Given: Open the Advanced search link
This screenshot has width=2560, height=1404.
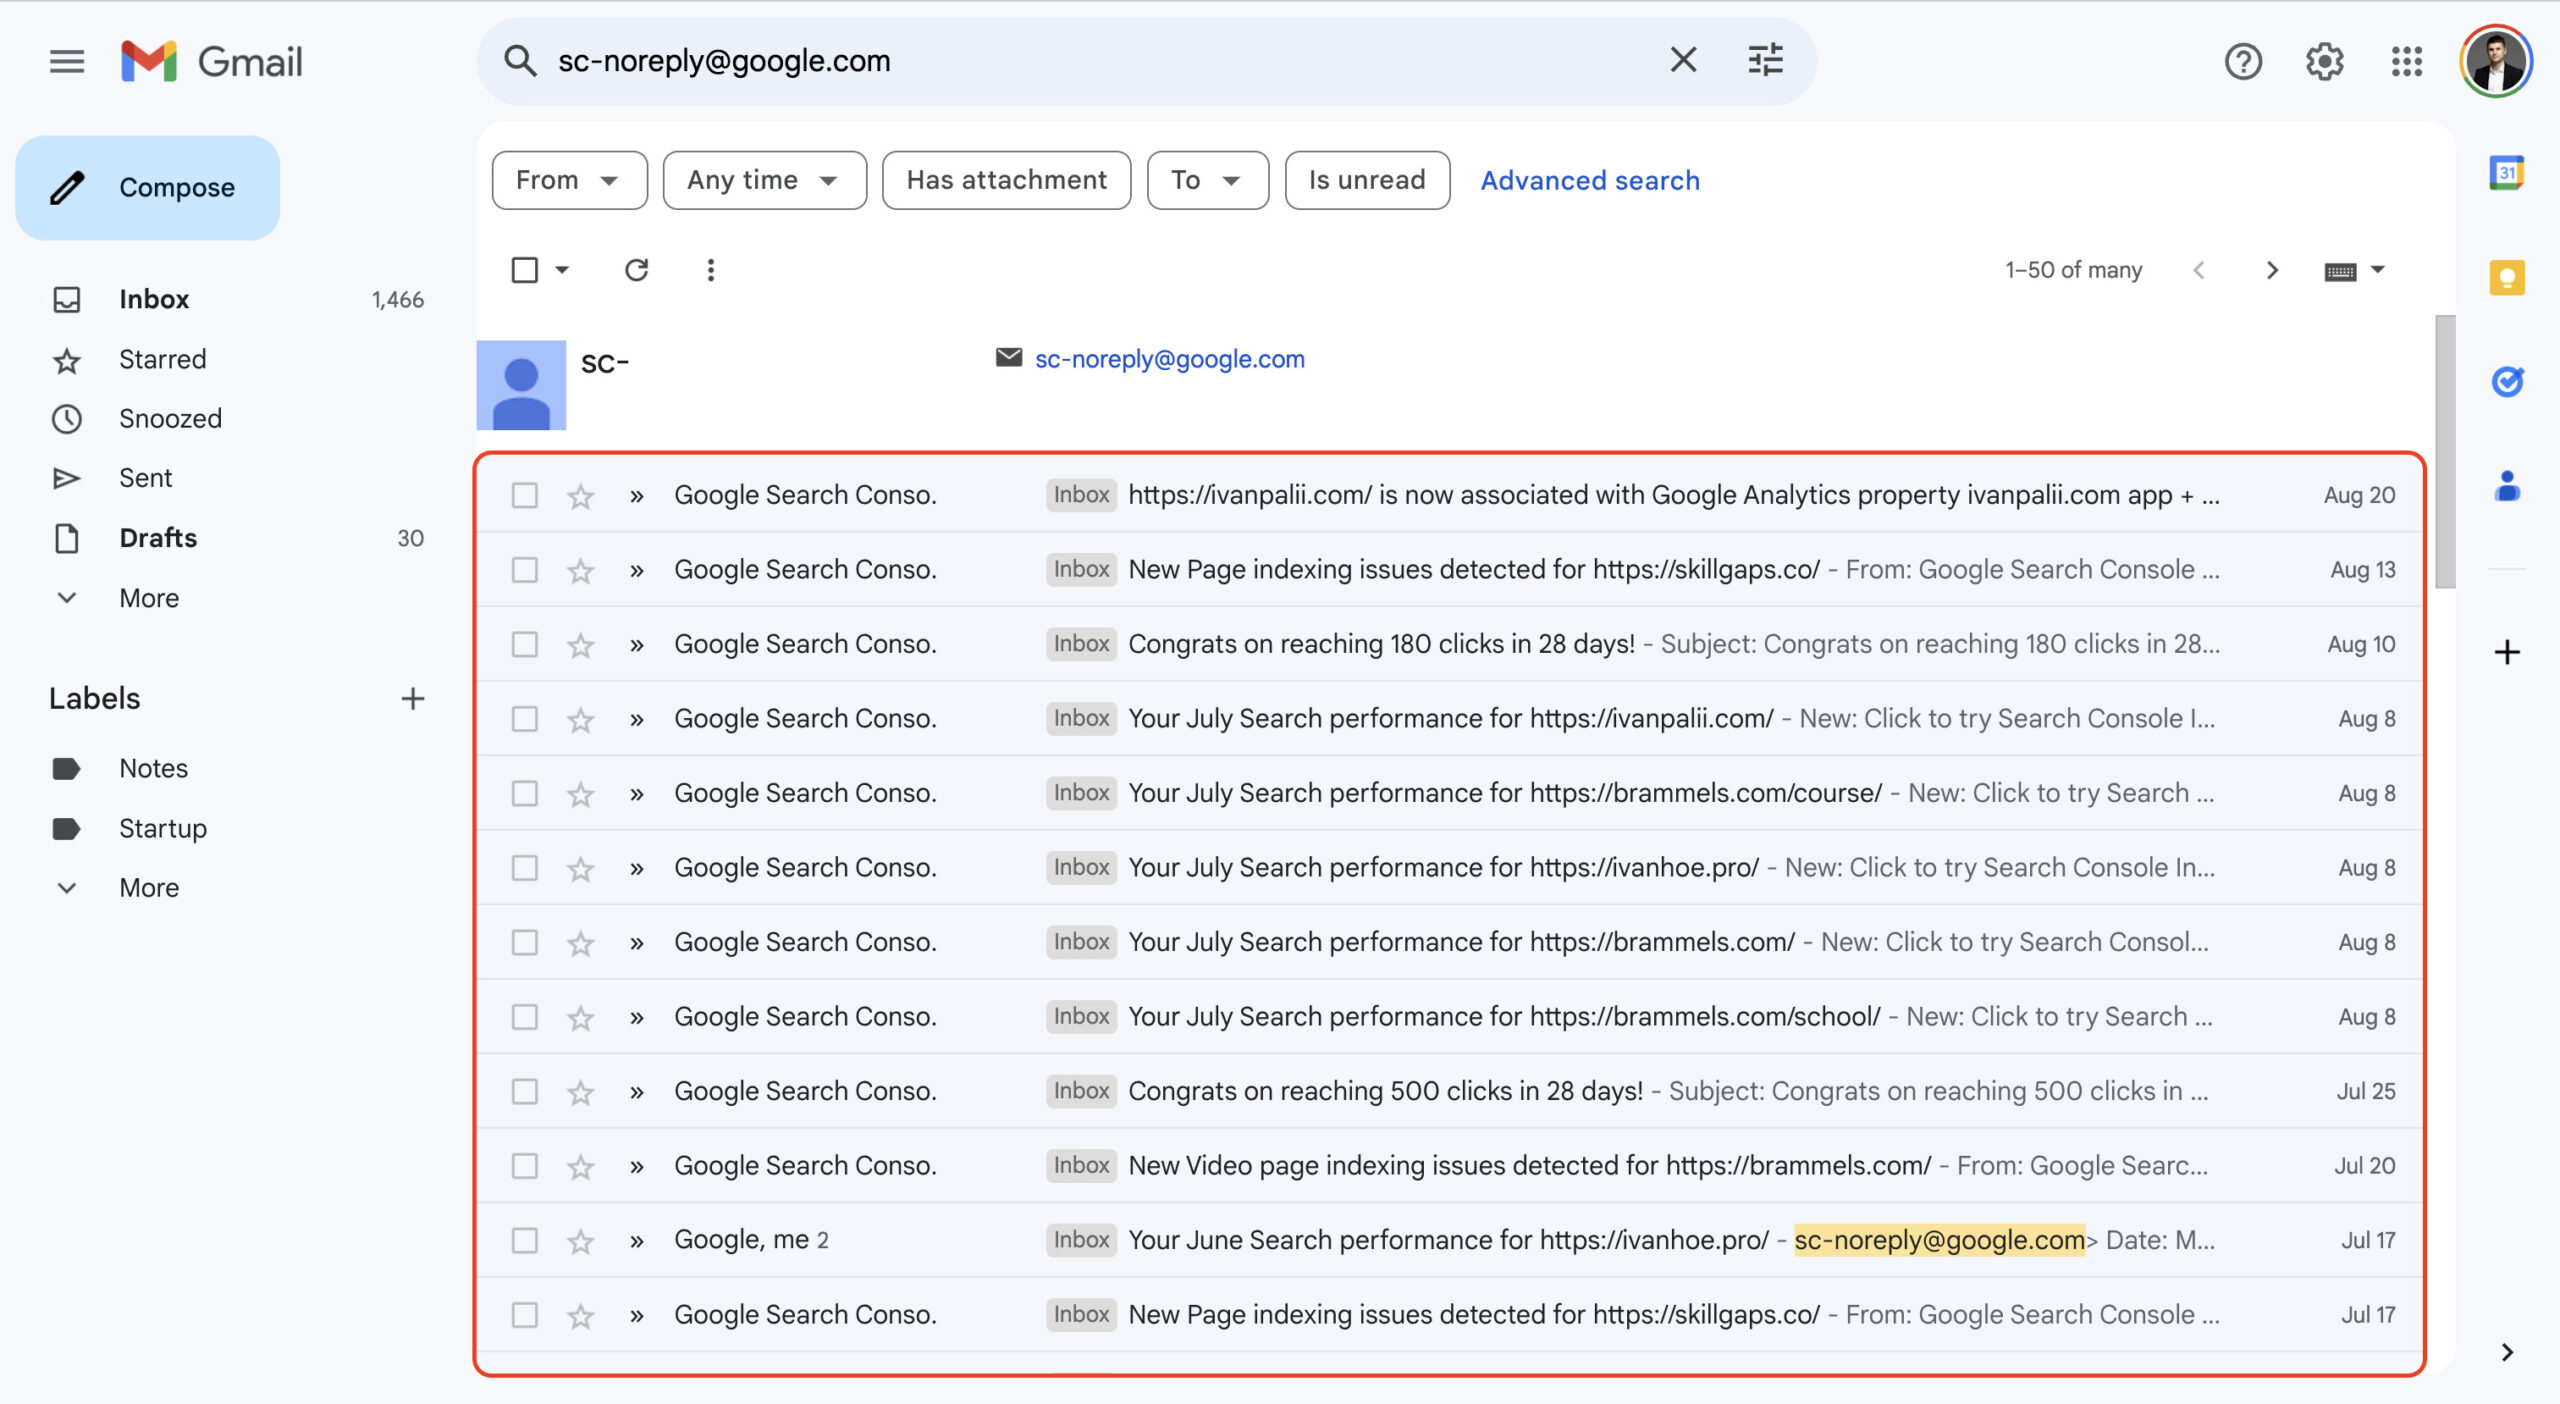Looking at the screenshot, I should pos(1589,180).
